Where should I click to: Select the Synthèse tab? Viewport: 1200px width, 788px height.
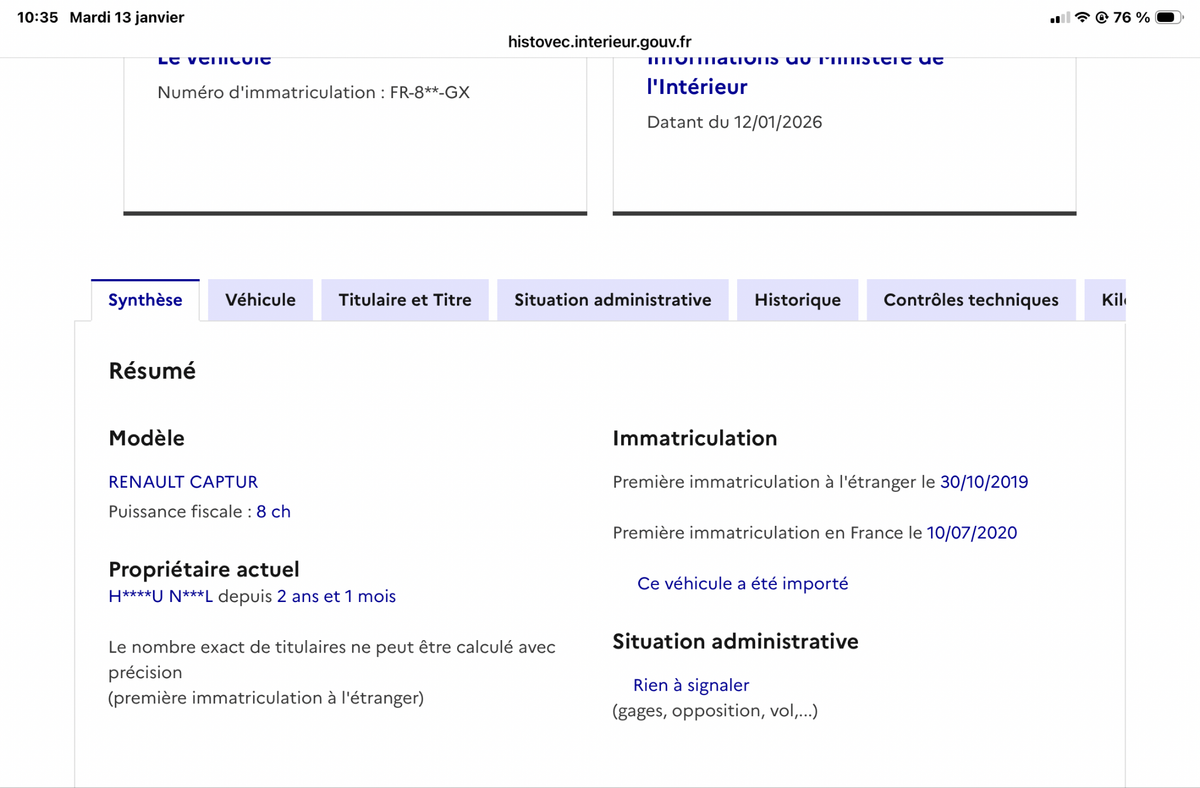coord(145,299)
